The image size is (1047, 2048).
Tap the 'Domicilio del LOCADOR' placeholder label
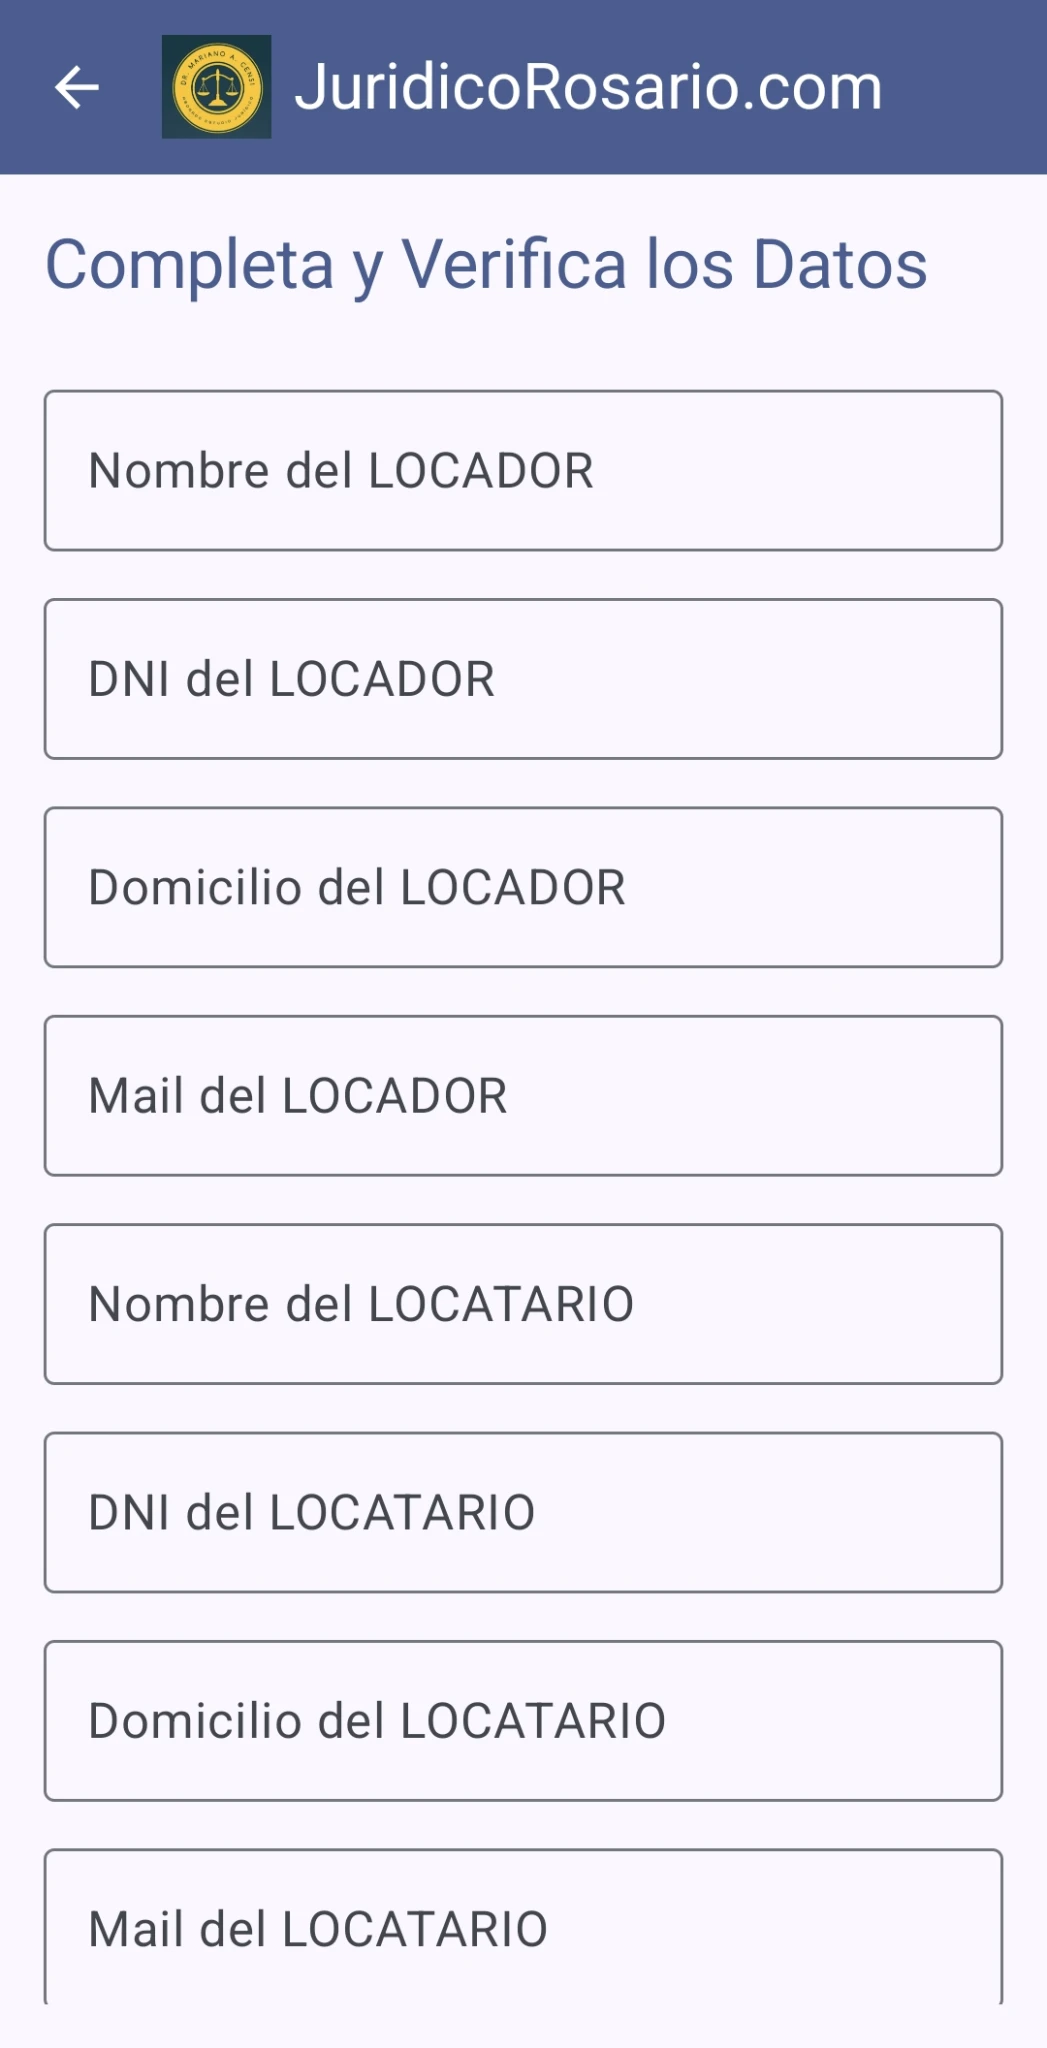coord(357,887)
